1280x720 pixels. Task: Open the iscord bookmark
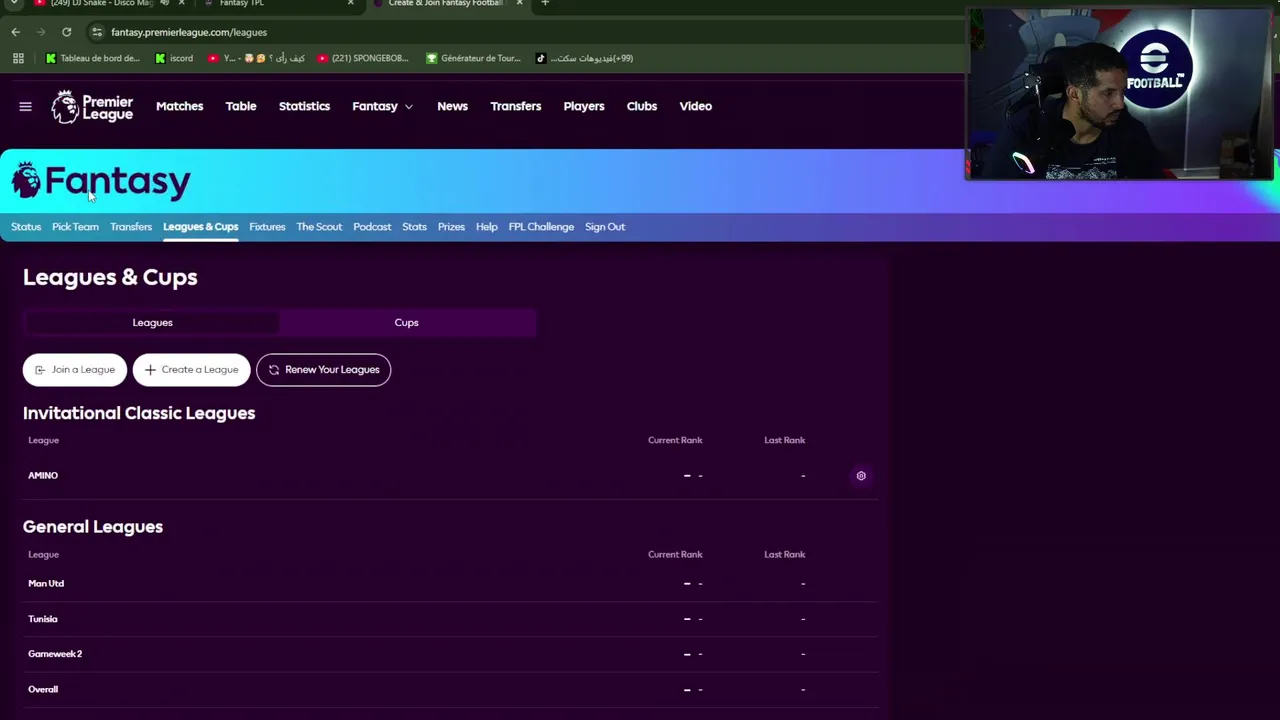tap(174, 58)
